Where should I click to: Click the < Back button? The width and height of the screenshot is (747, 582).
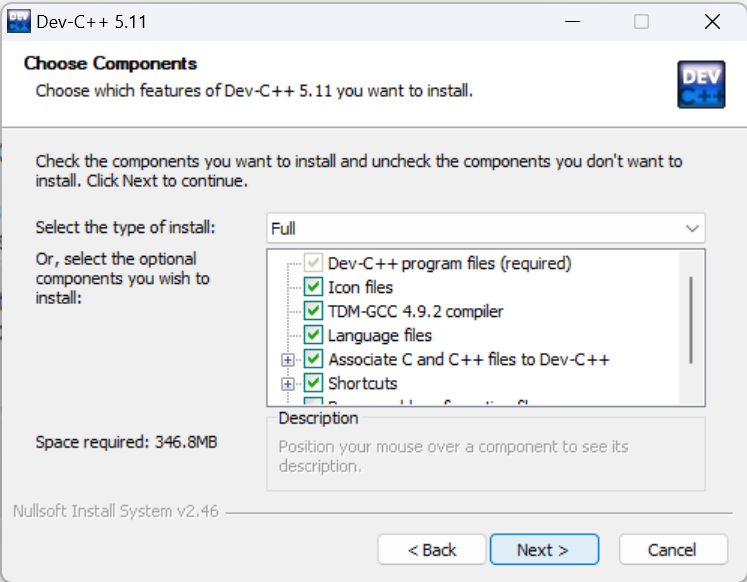point(432,550)
